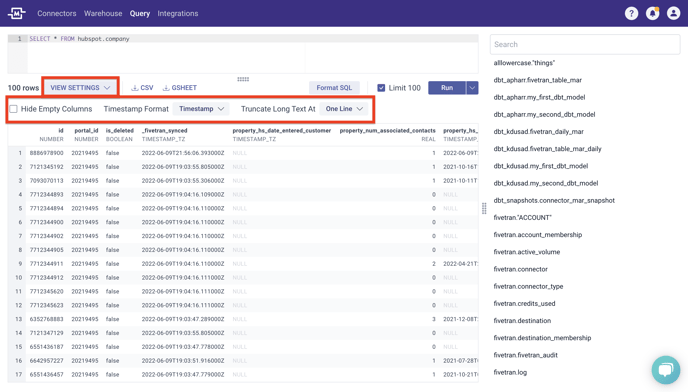Select table dbt_apharr.my_second_dbt_model

coord(544,114)
